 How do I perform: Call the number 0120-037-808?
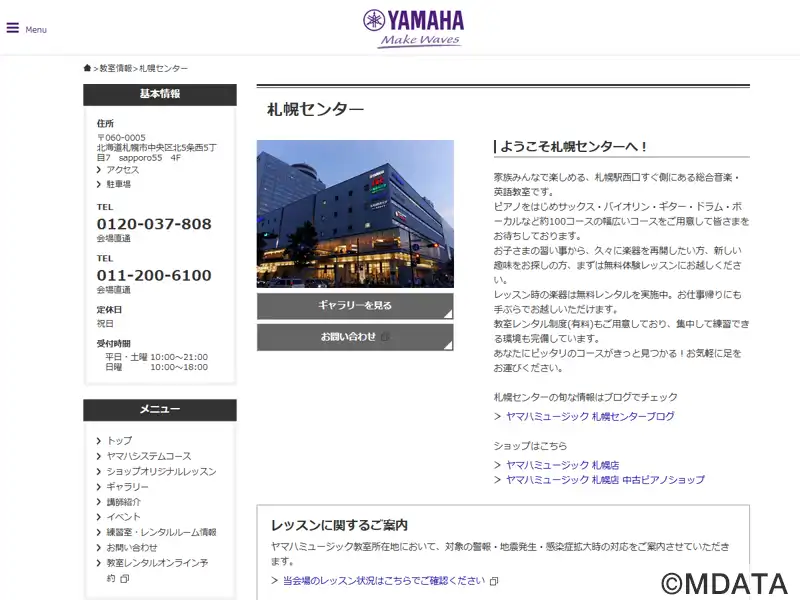pyautogui.click(x=154, y=223)
